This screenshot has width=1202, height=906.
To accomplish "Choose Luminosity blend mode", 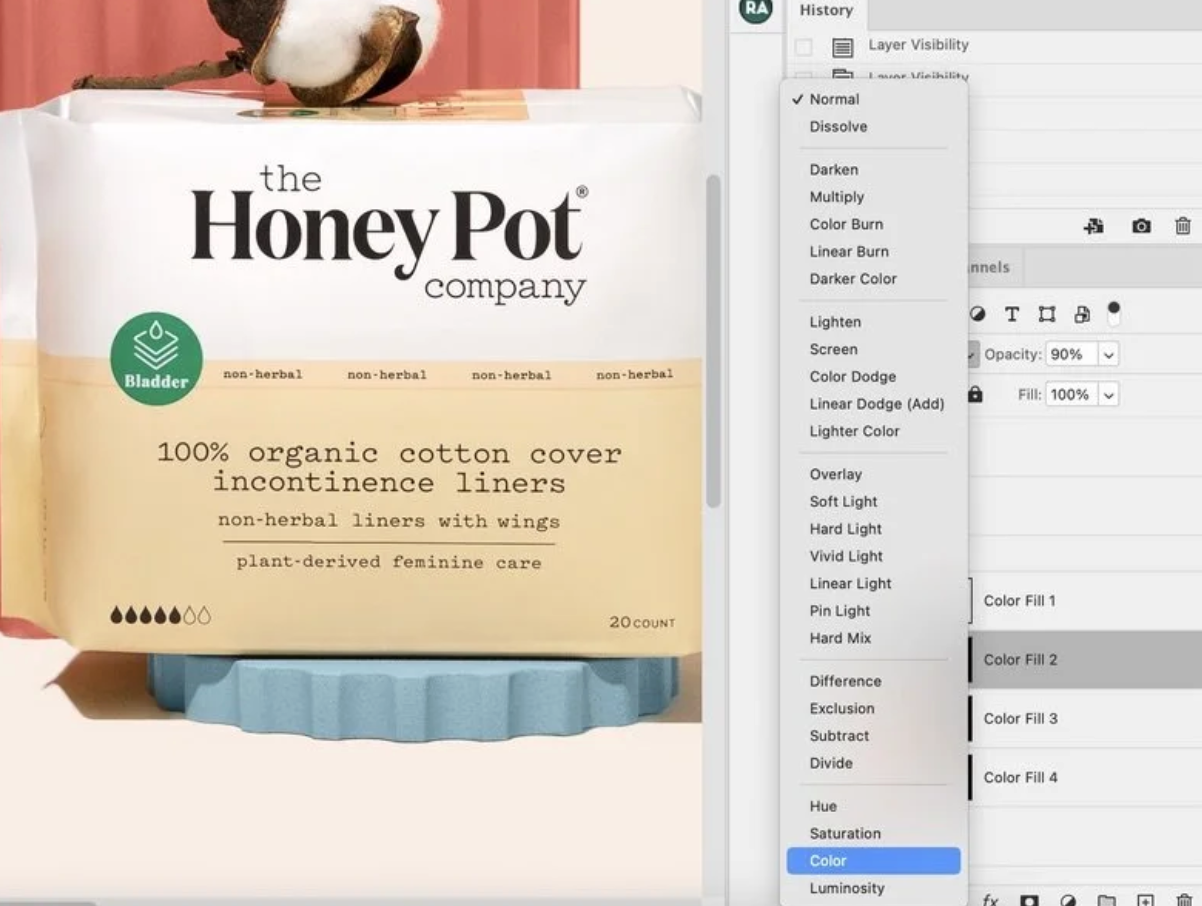I will pos(873,888).
